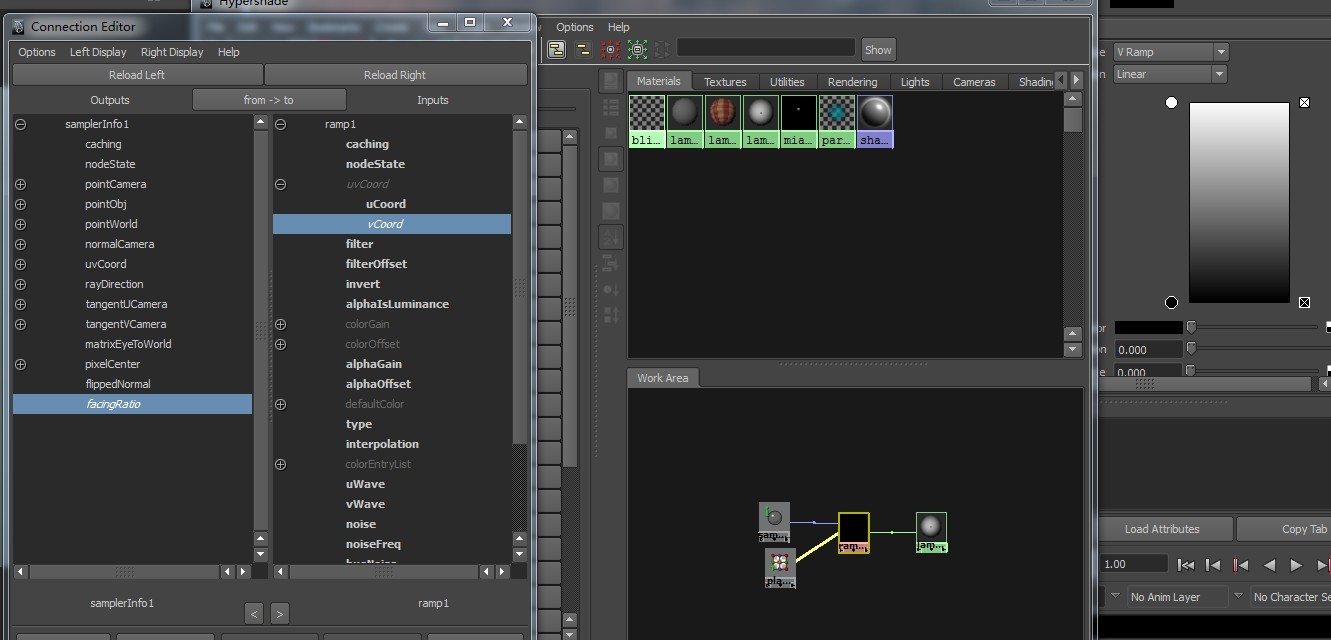Viewport: 1331px width, 640px height.
Task: Click the from -> to direction button
Action: point(269,100)
